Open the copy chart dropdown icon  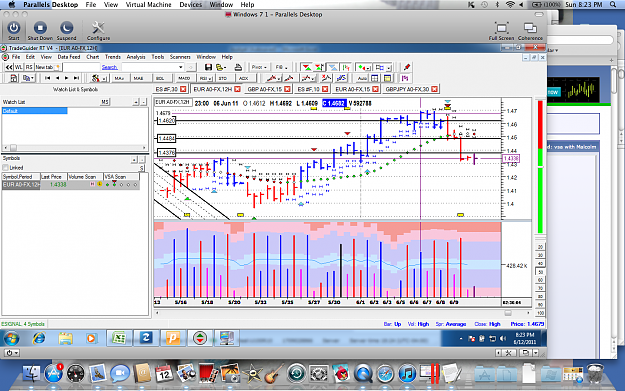(x=28, y=78)
